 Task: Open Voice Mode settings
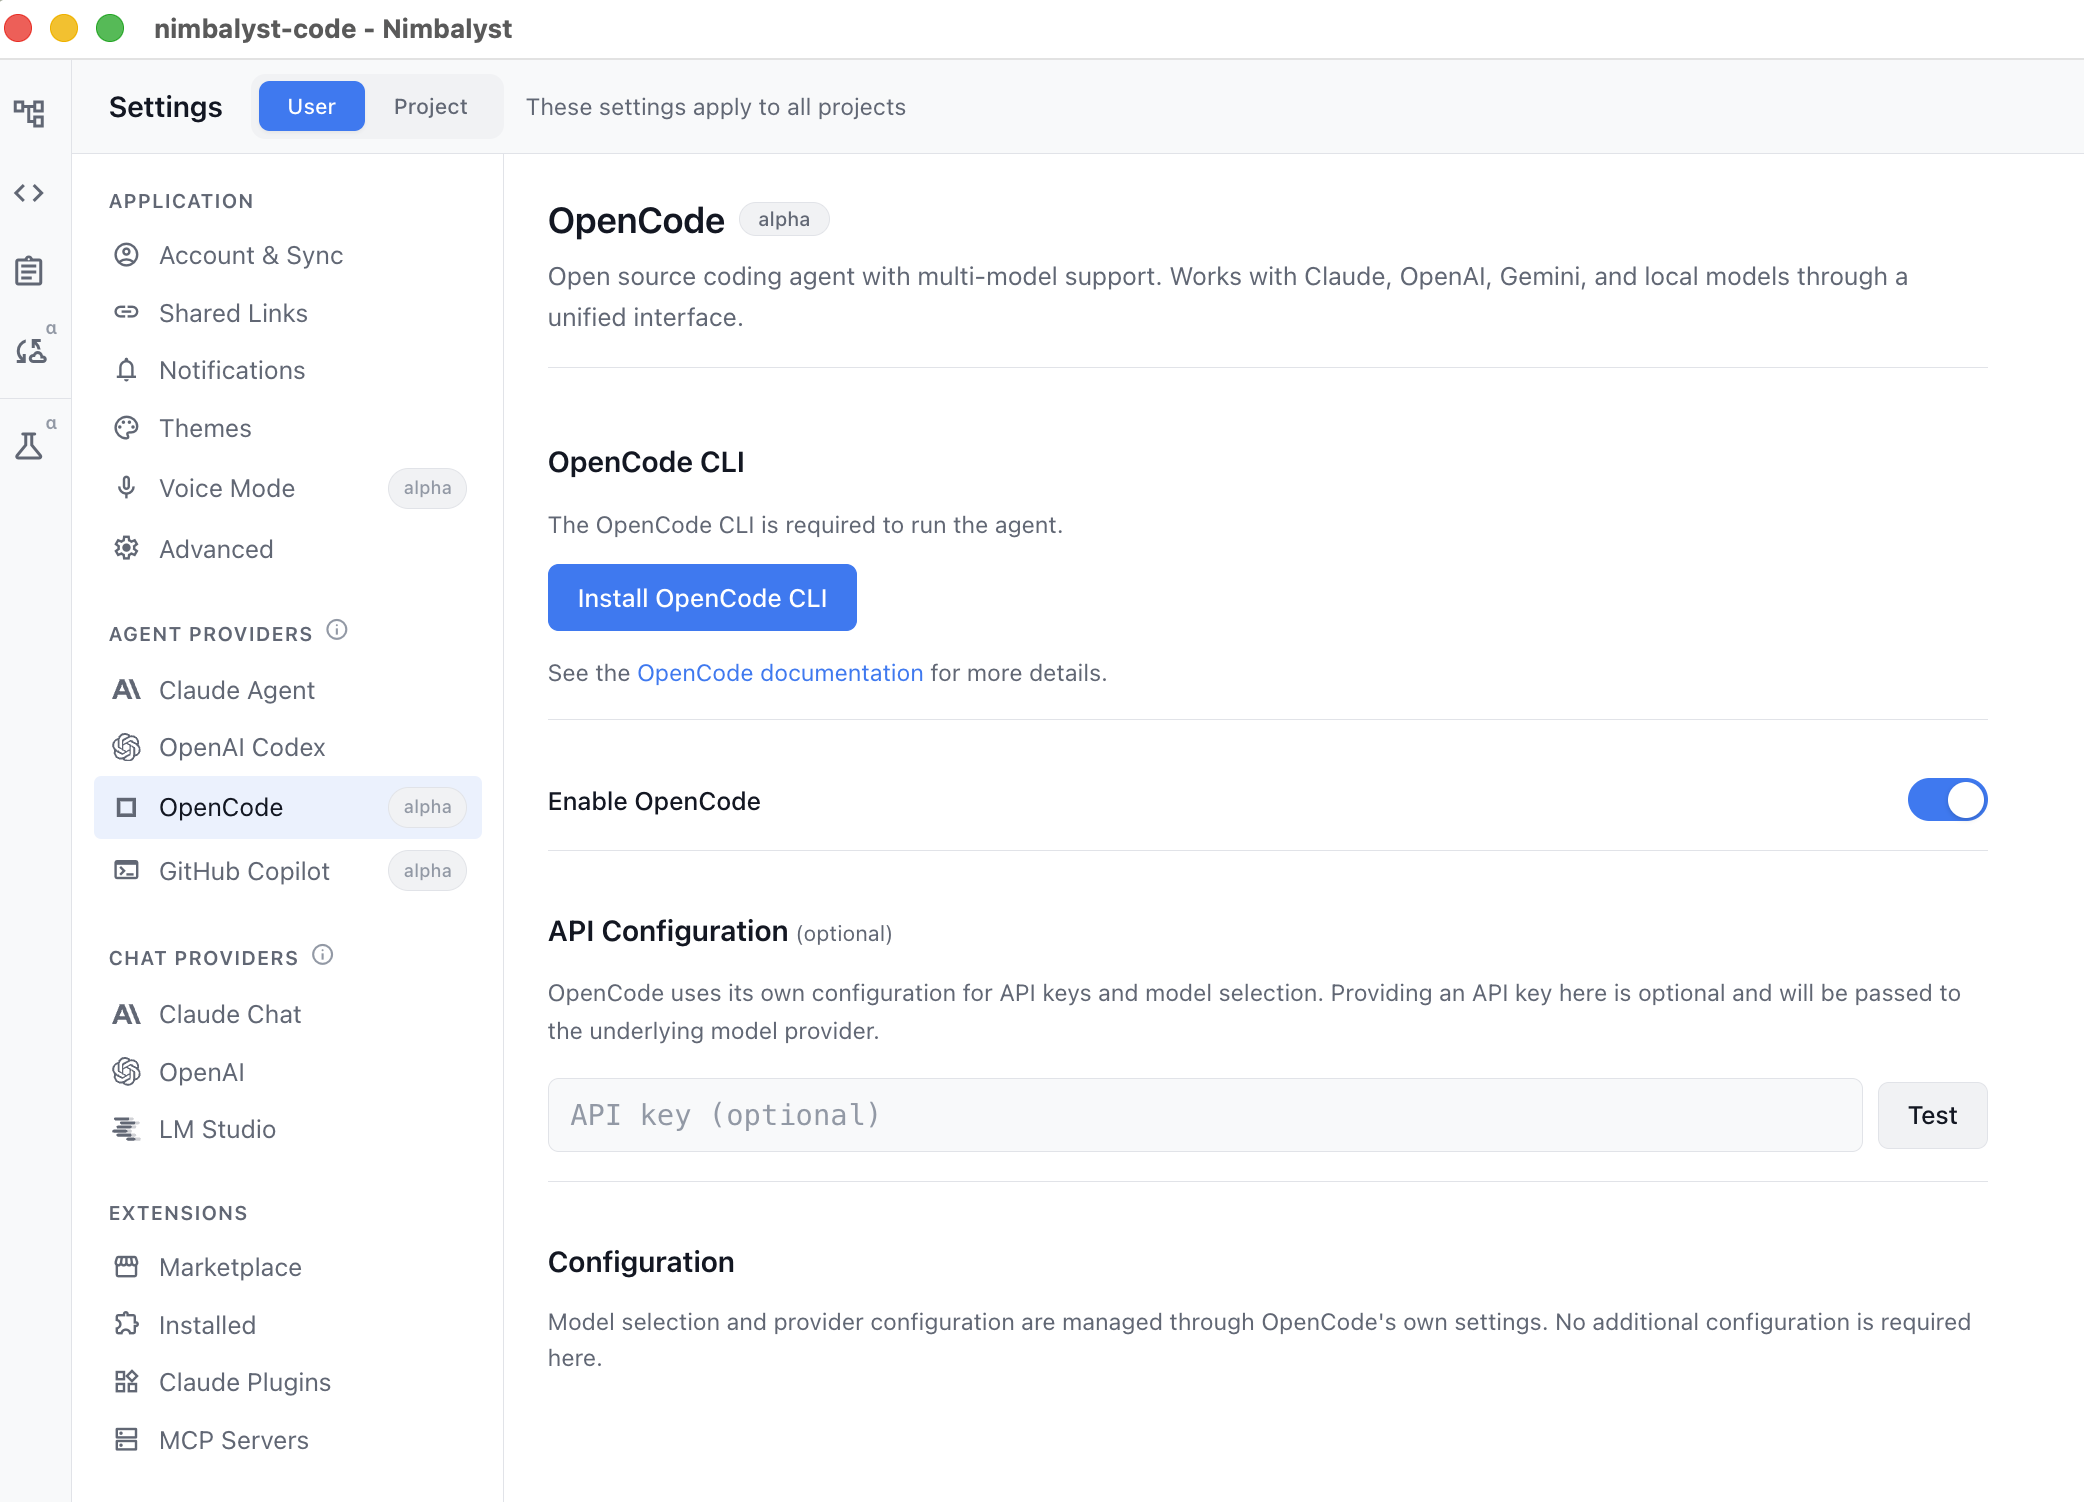pos(288,488)
